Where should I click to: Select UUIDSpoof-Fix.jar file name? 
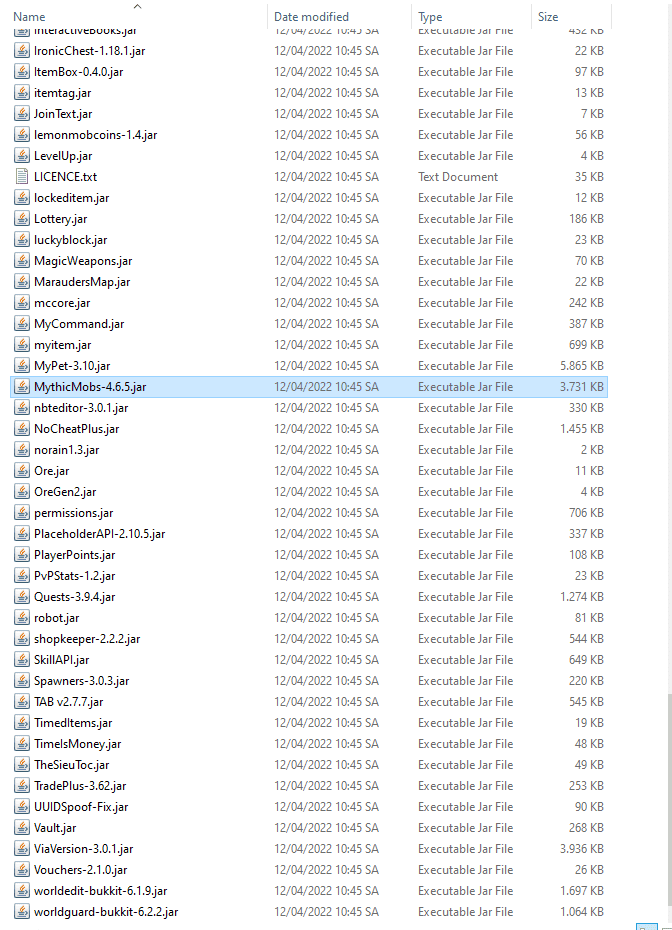pos(81,807)
